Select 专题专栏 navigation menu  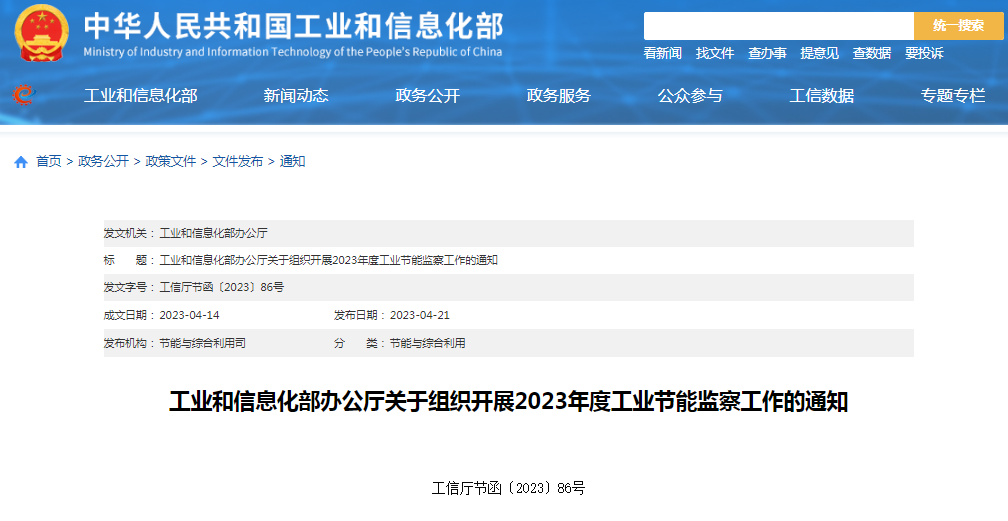coord(953,96)
